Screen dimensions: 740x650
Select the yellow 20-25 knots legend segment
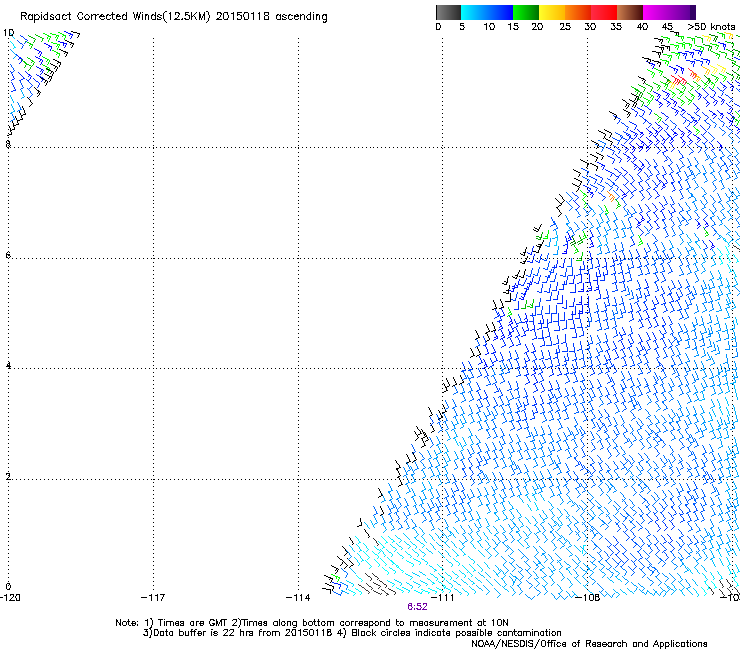(x=552, y=12)
